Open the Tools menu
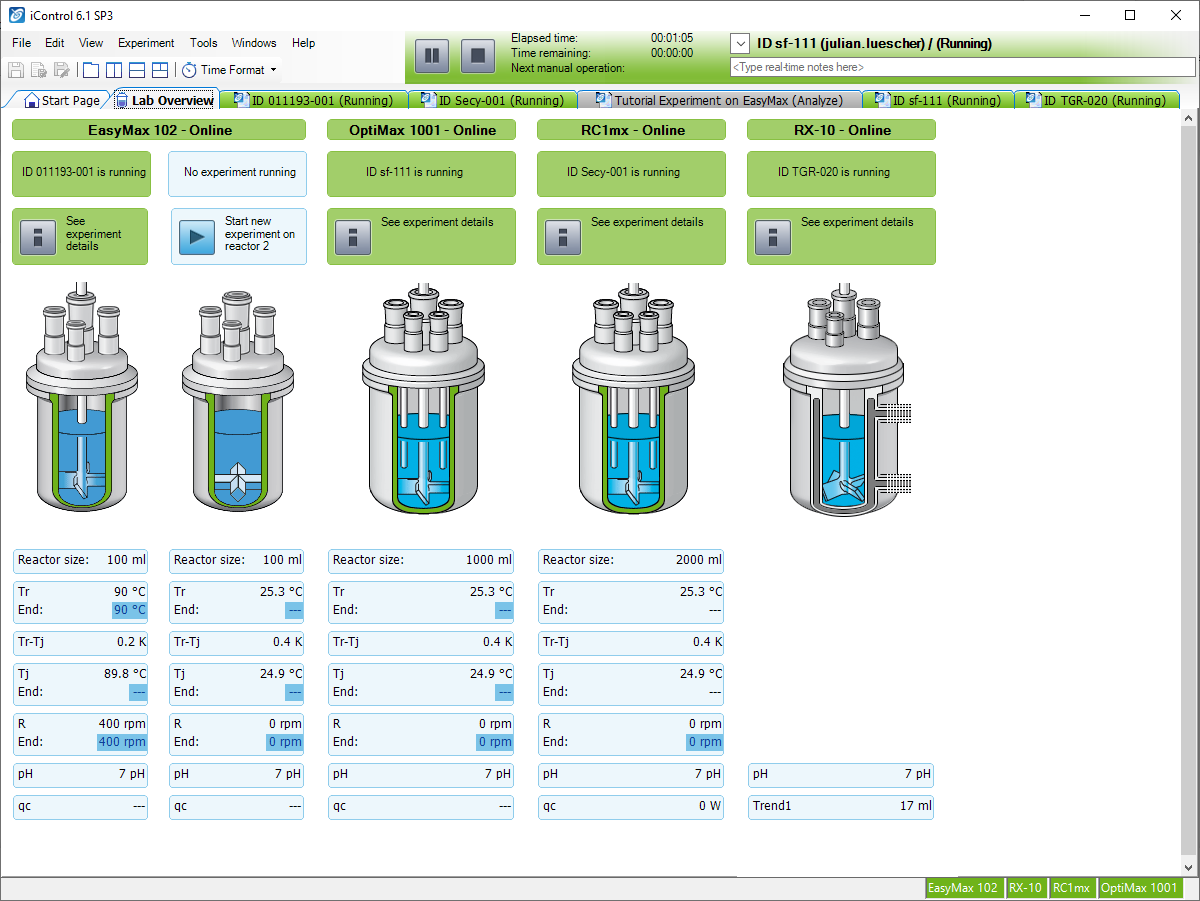Image resolution: width=1200 pixels, height=901 pixels. pyautogui.click(x=204, y=43)
